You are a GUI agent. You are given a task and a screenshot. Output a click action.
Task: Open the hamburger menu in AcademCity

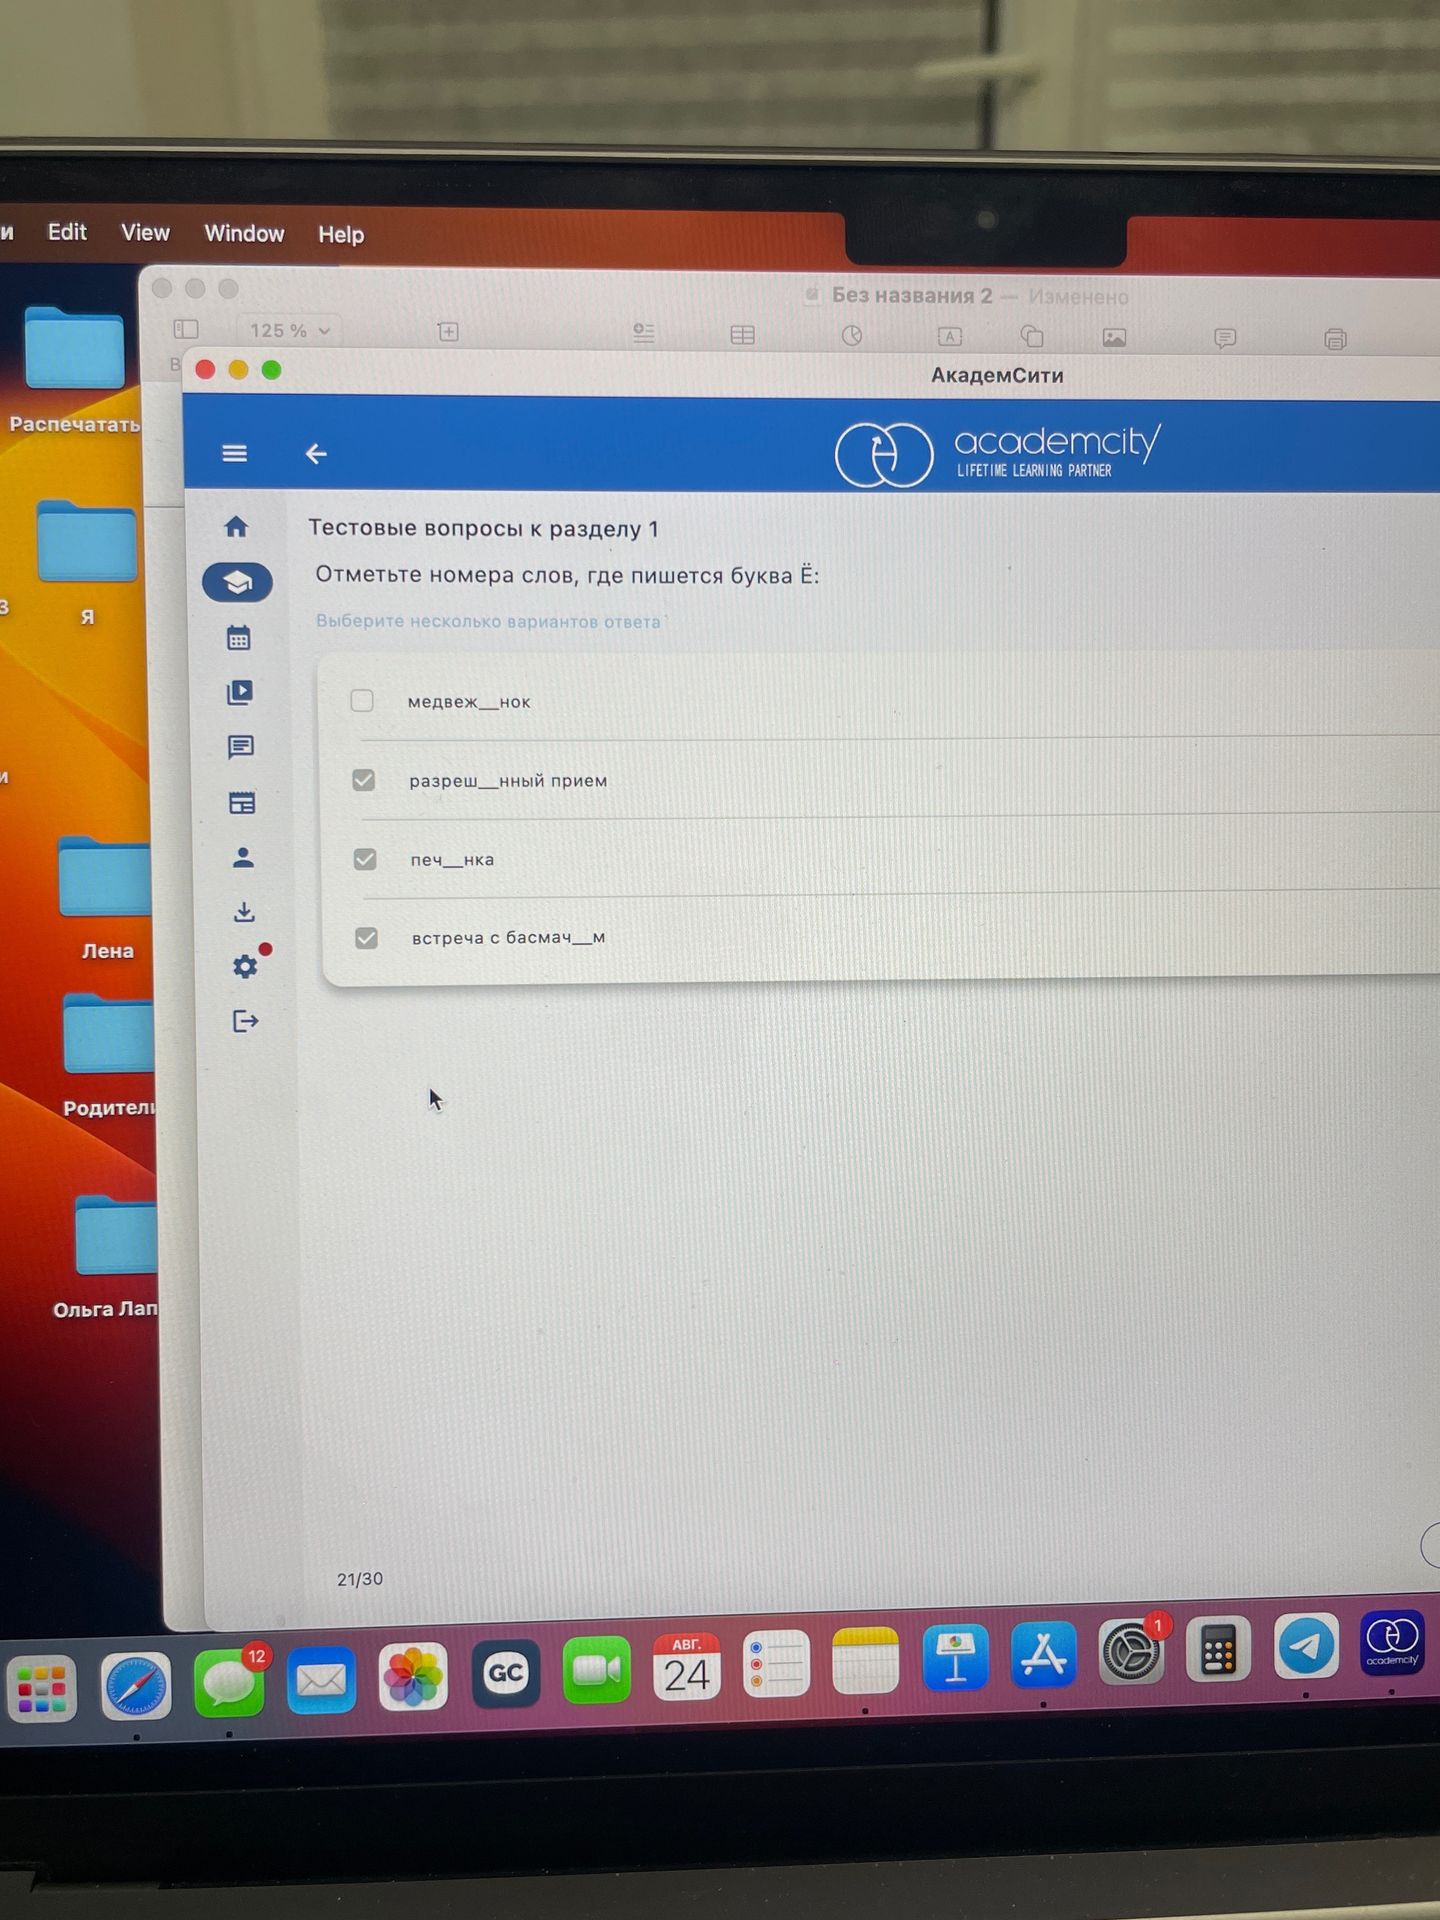pyautogui.click(x=234, y=453)
